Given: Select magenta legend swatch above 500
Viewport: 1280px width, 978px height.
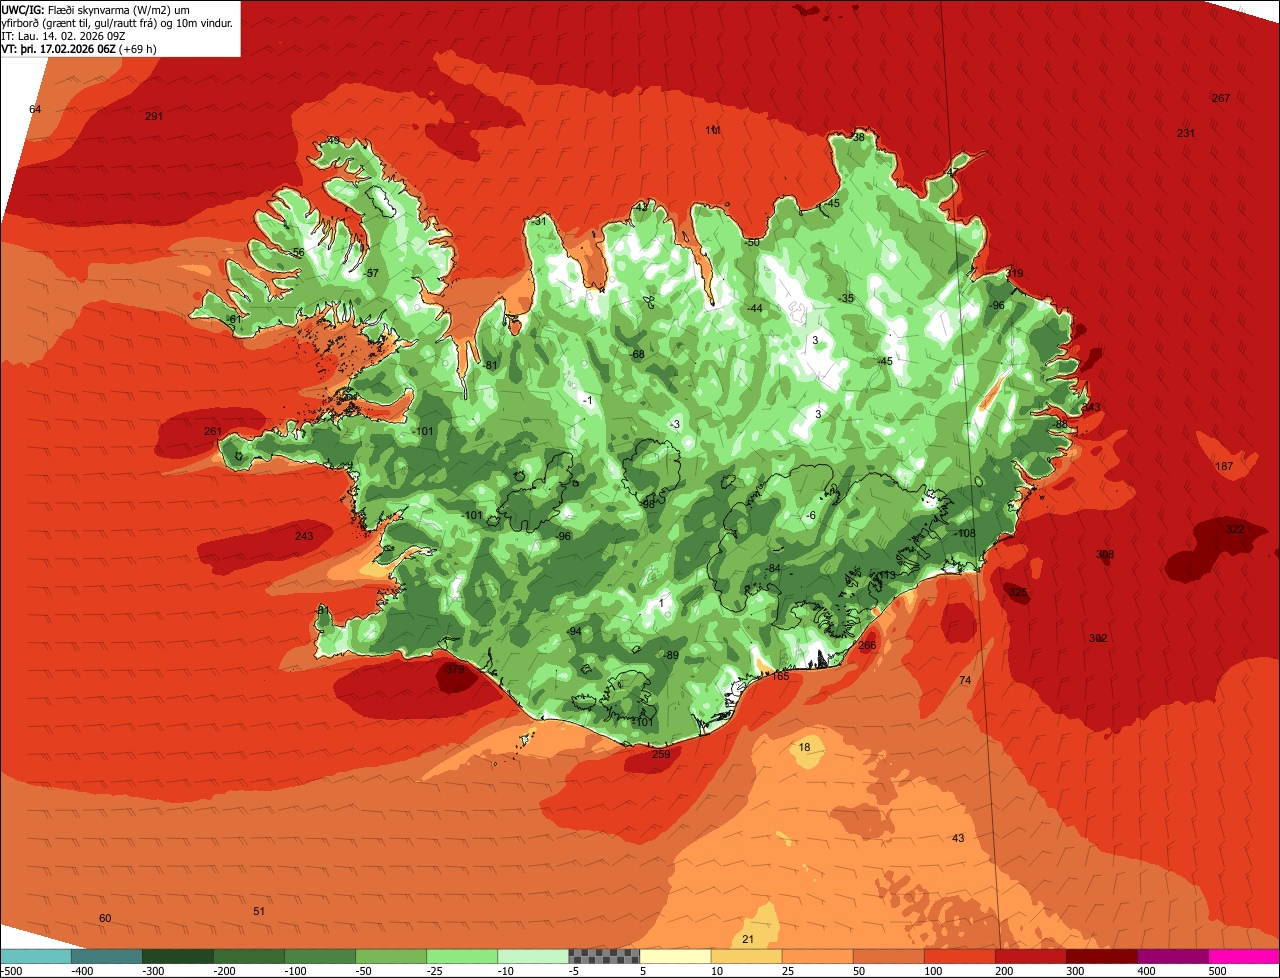Looking at the screenshot, I should tap(1244, 956).
